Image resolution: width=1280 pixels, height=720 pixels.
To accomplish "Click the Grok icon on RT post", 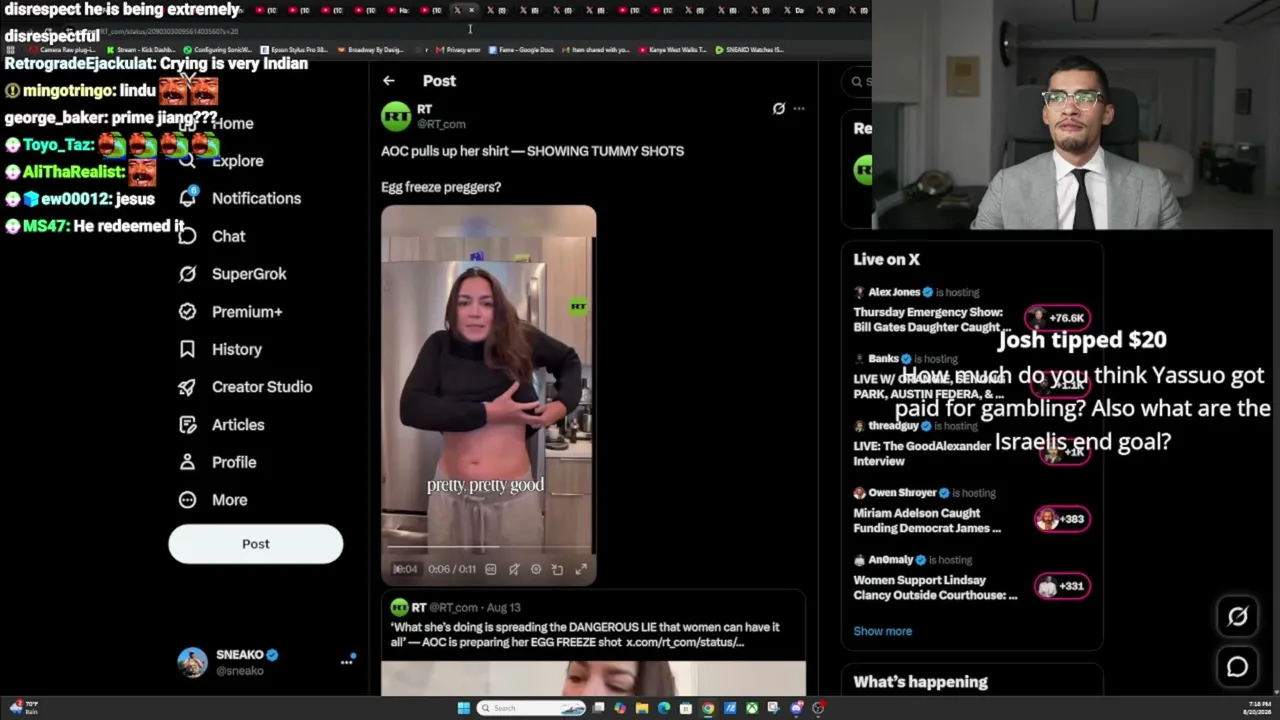I will [779, 109].
